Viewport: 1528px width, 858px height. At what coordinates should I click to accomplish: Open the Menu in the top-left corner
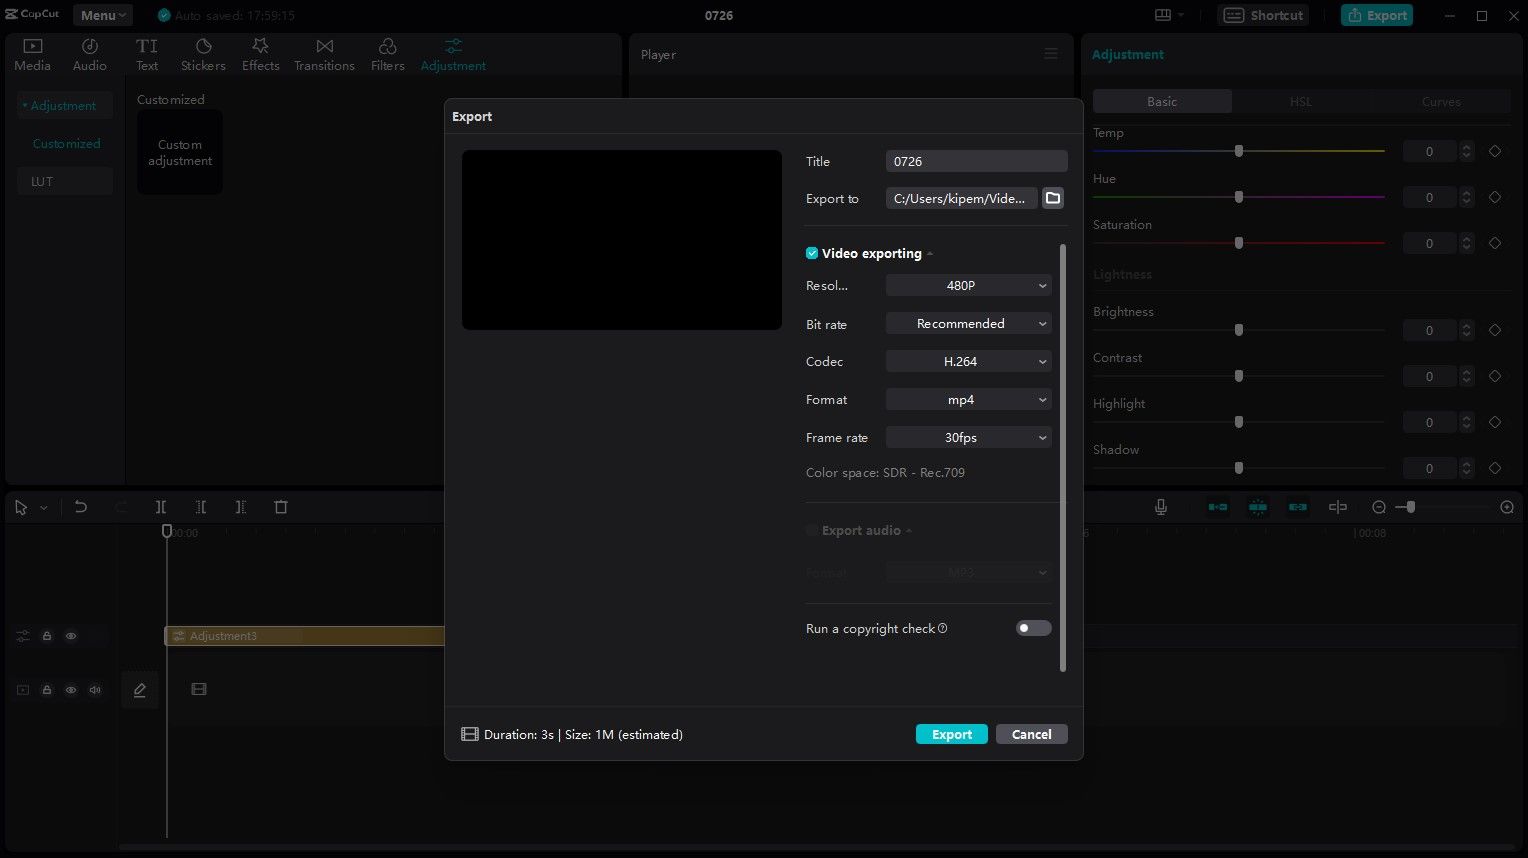(101, 15)
